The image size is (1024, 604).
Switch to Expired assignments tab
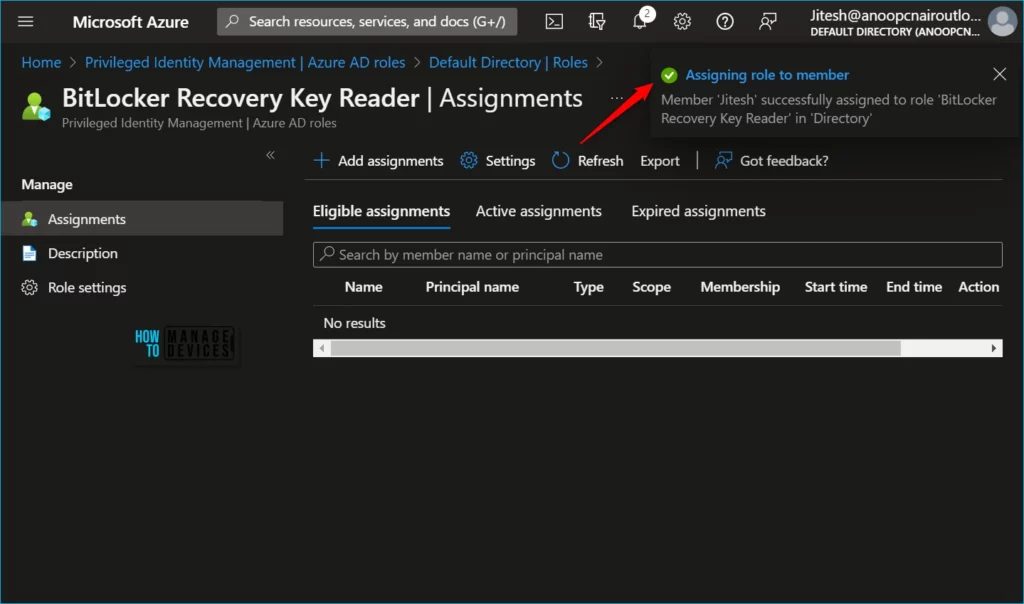(x=698, y=212)
